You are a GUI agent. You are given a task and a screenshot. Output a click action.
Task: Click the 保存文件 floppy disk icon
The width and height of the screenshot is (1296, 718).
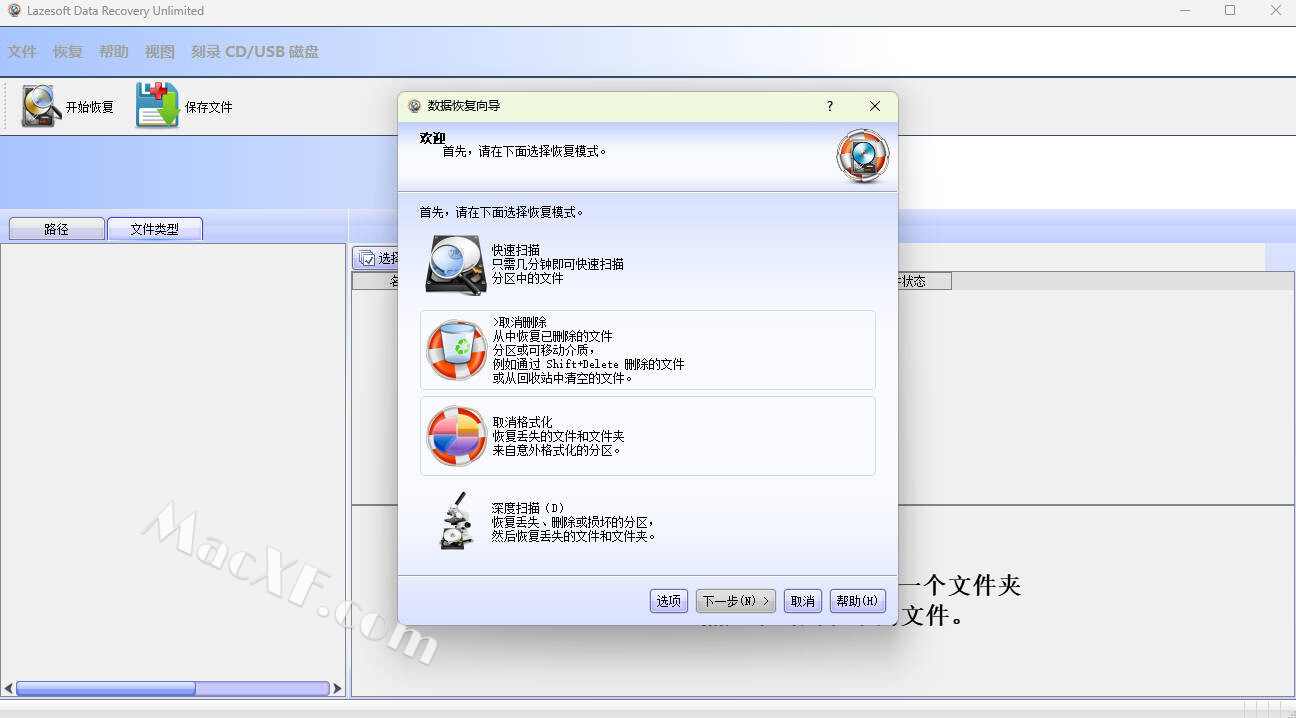(x=157, y=105)
